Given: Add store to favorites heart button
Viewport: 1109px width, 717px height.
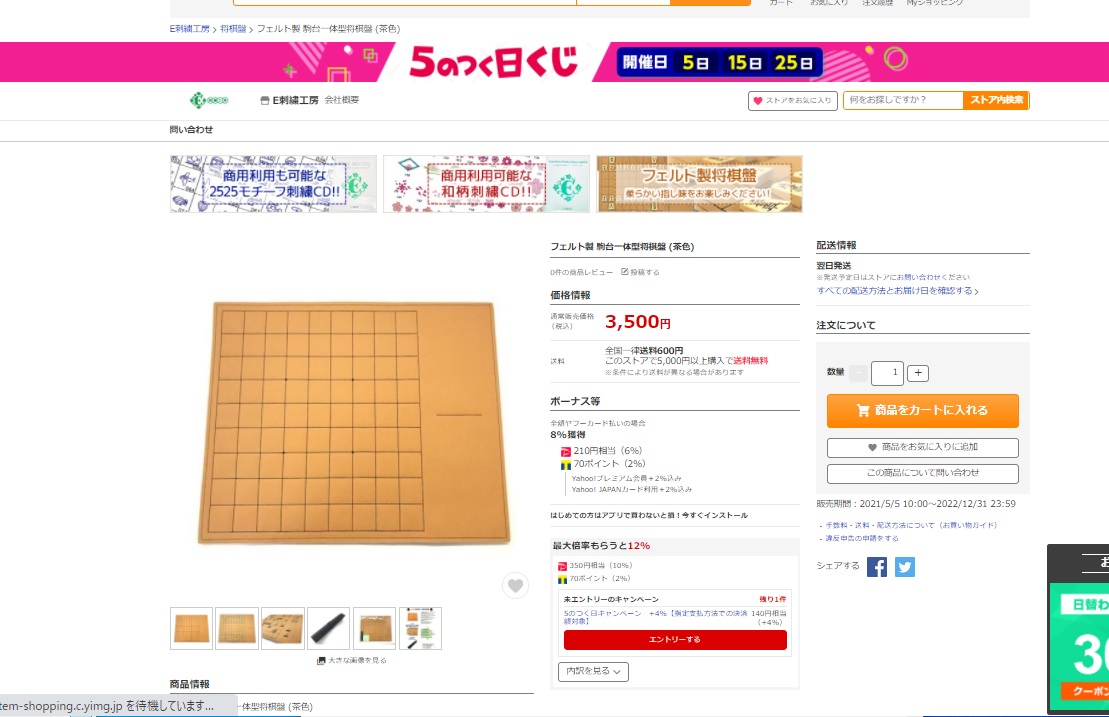Looking at the screenshot, I should click(793, 100).
